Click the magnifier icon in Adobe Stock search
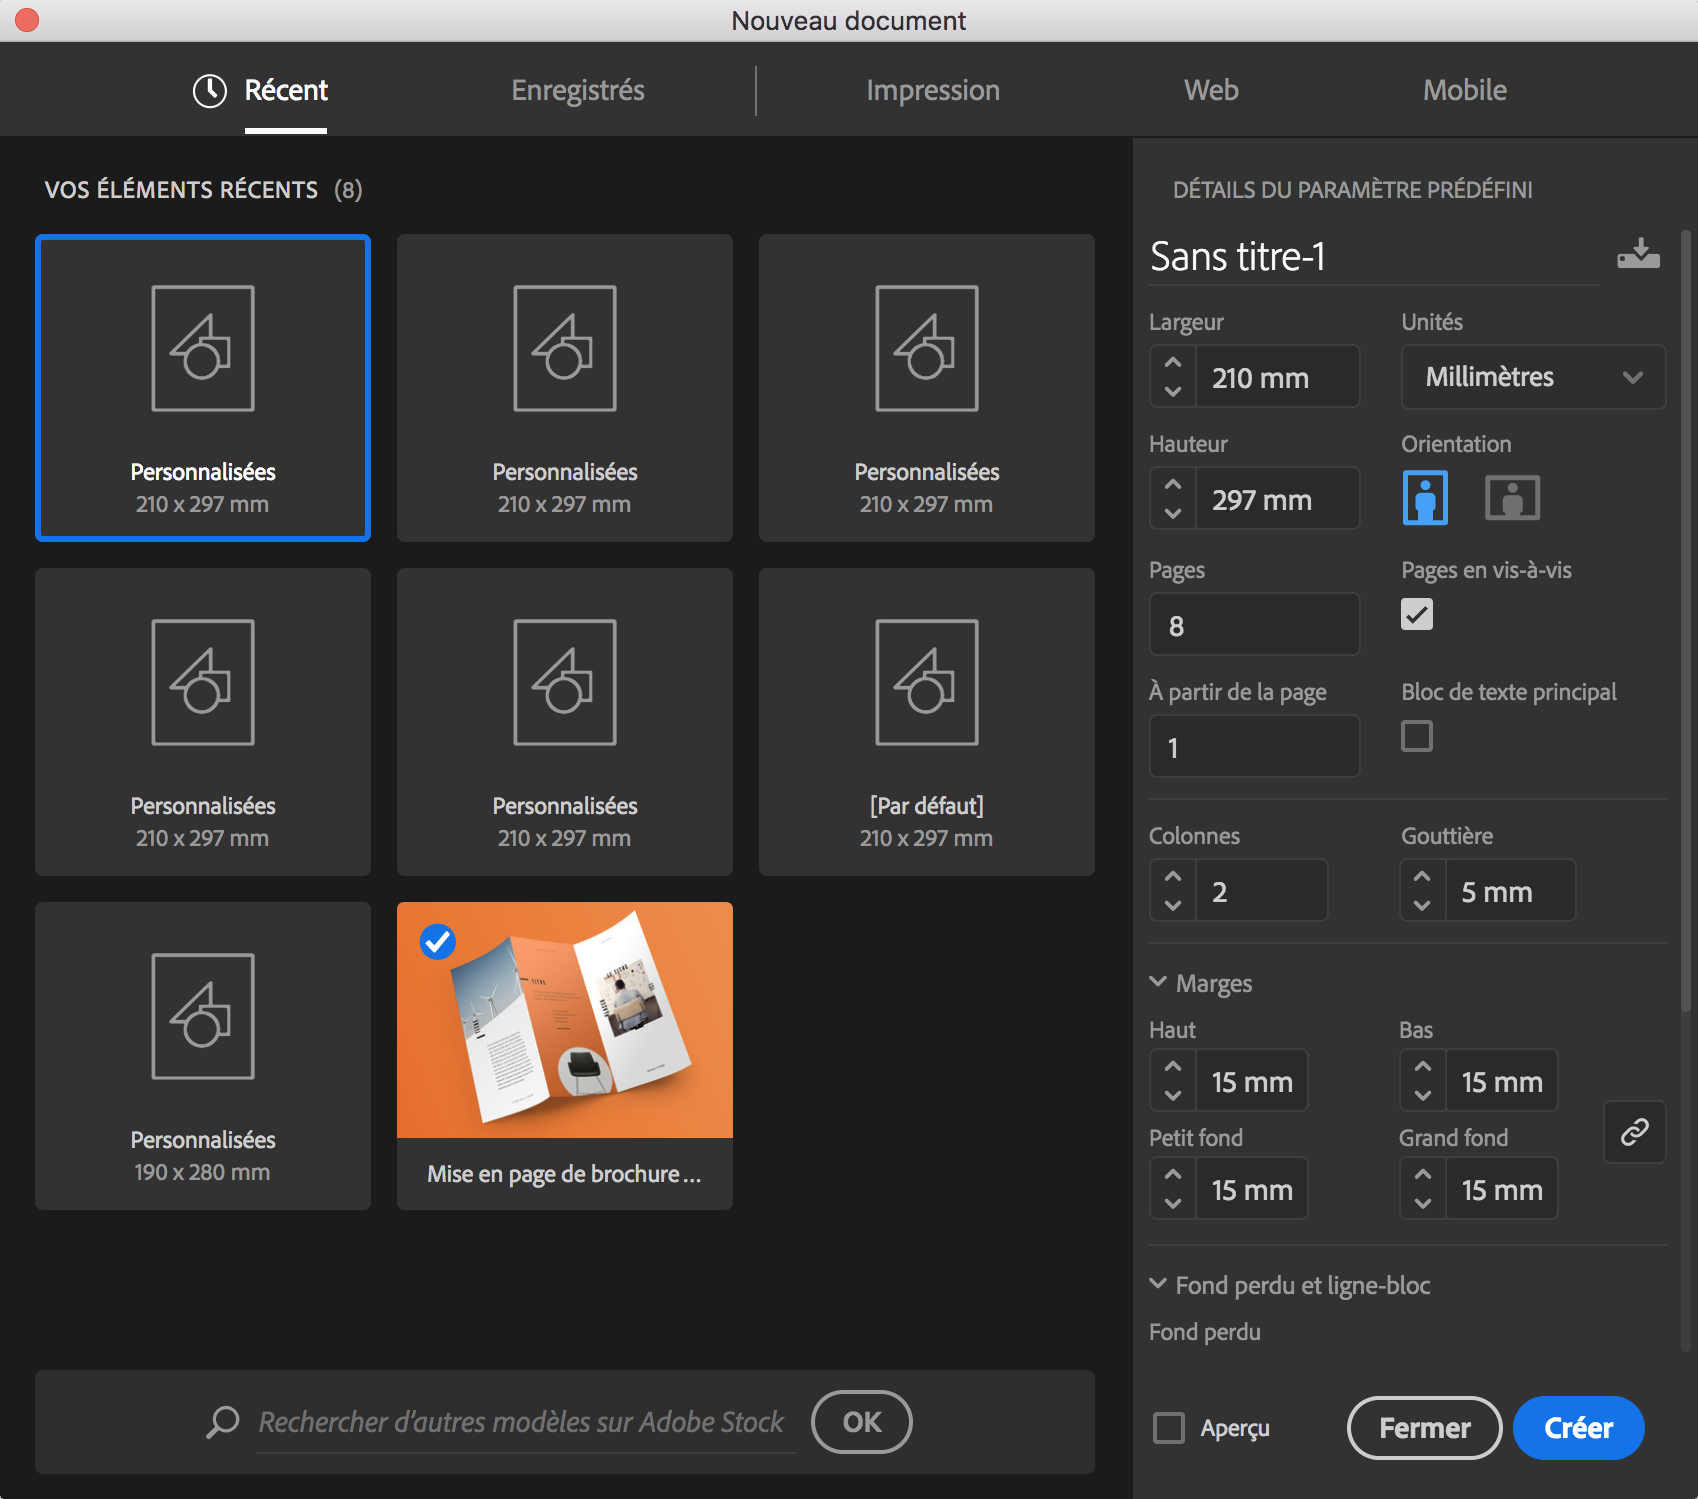 pos(222,1421)
